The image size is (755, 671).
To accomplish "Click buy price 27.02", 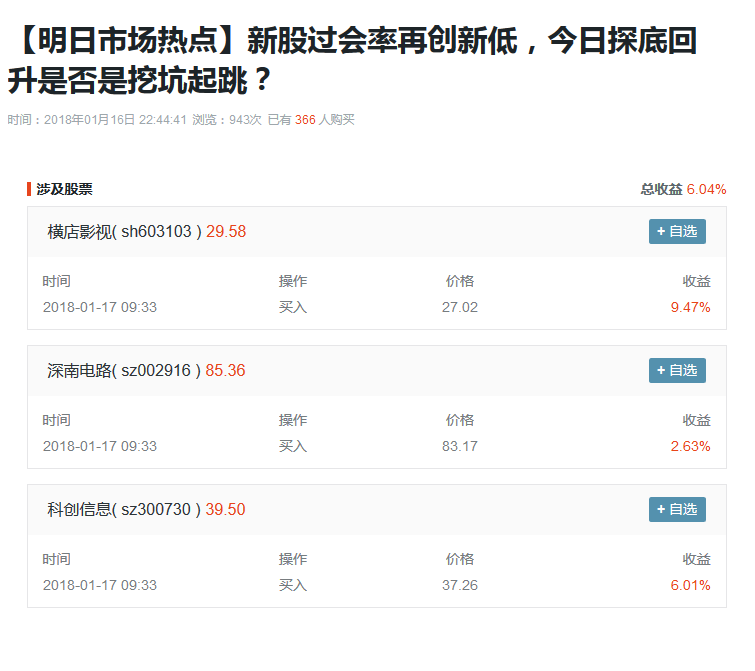I will click(460, 307).
